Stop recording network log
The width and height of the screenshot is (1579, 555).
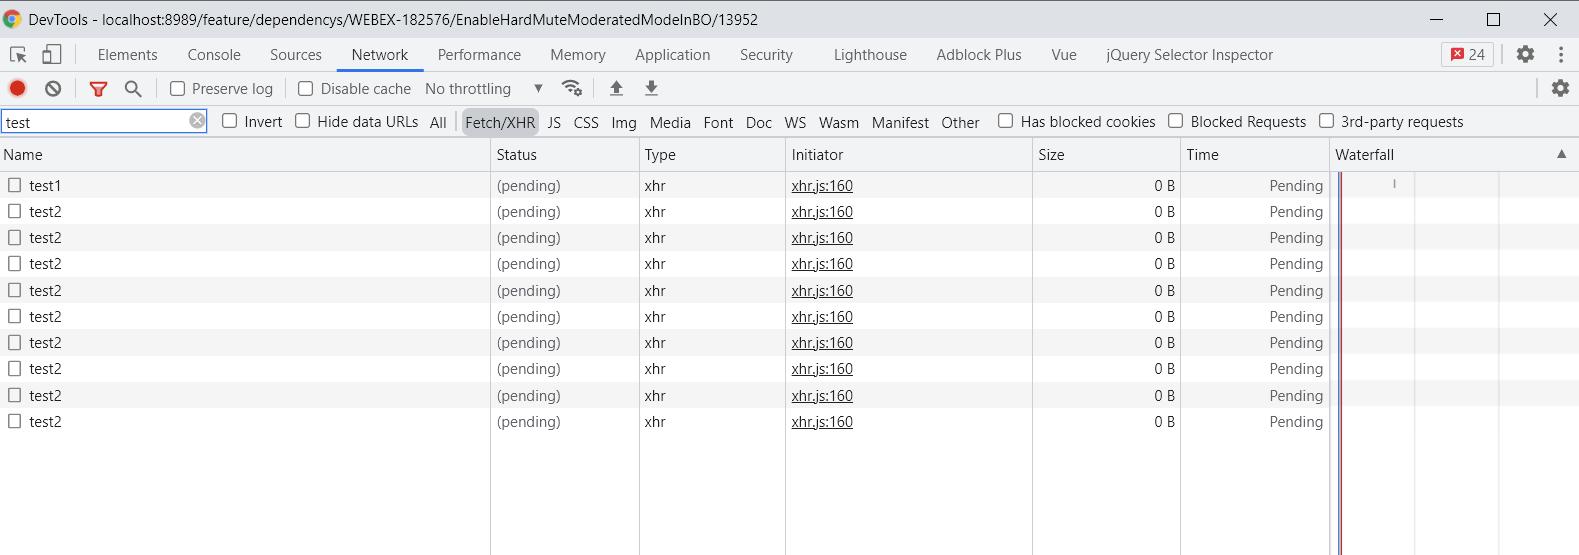pyautogui.click(x=17, y=88)
